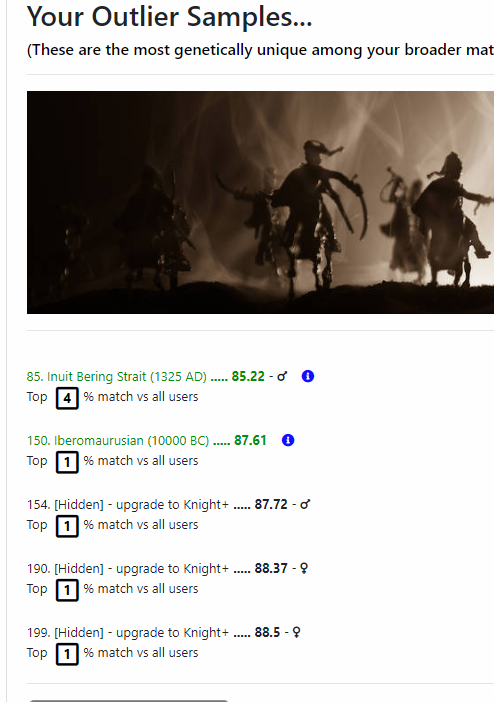Click the Top 4 percent match box
The height and width of the screenshot is (702, 494).
point(67,398)
